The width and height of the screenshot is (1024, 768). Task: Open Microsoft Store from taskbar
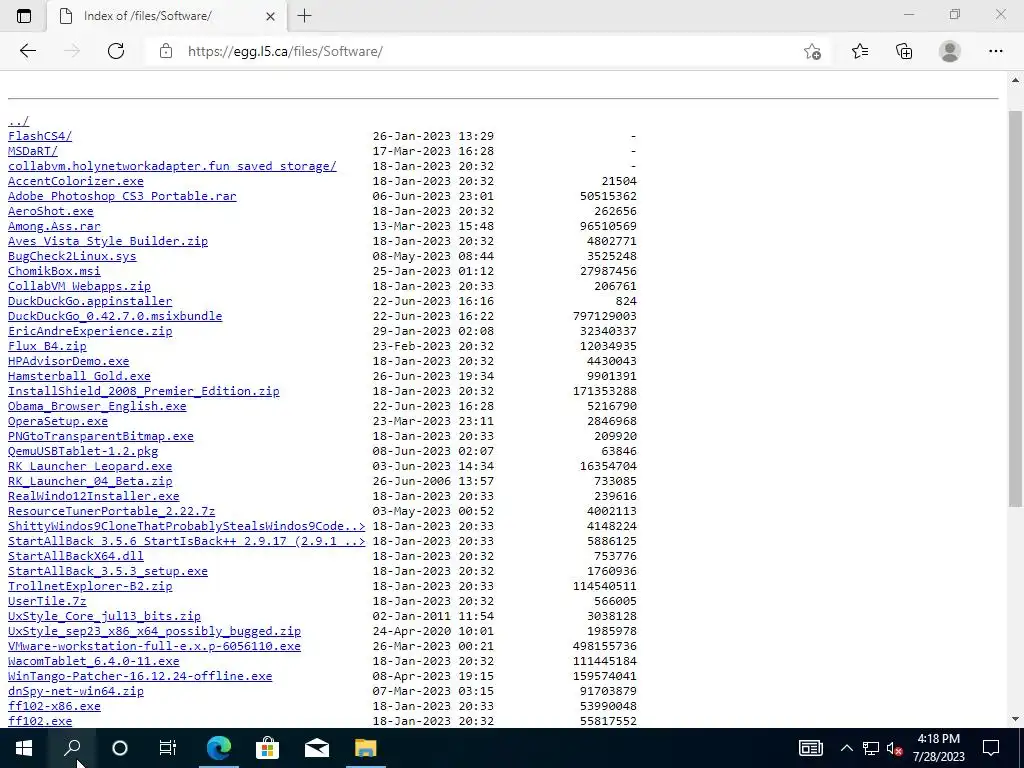(x=267, y=748)
